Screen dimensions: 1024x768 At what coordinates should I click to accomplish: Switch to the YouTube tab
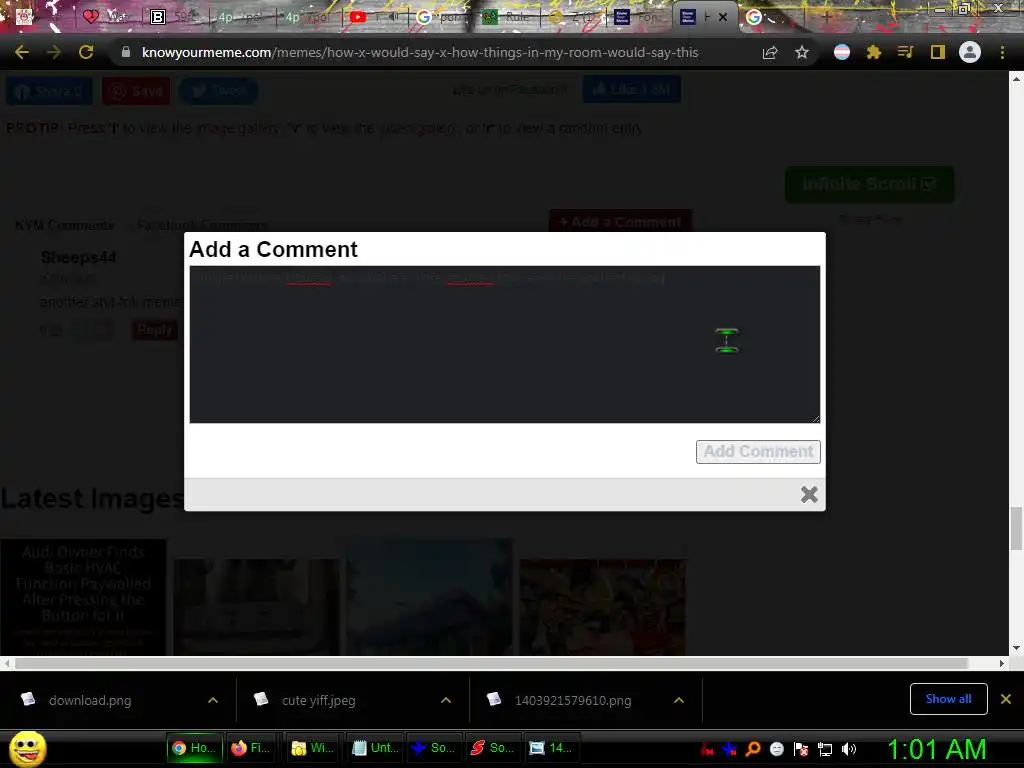[375, 17]
